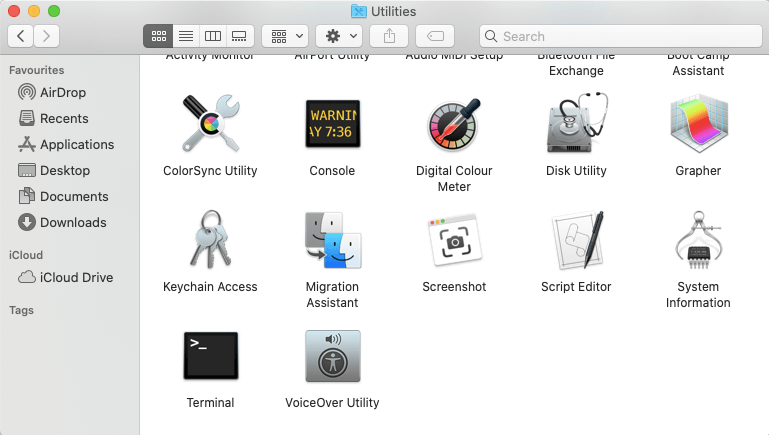Click the Boot Camp Assistant label

[698, 65]
